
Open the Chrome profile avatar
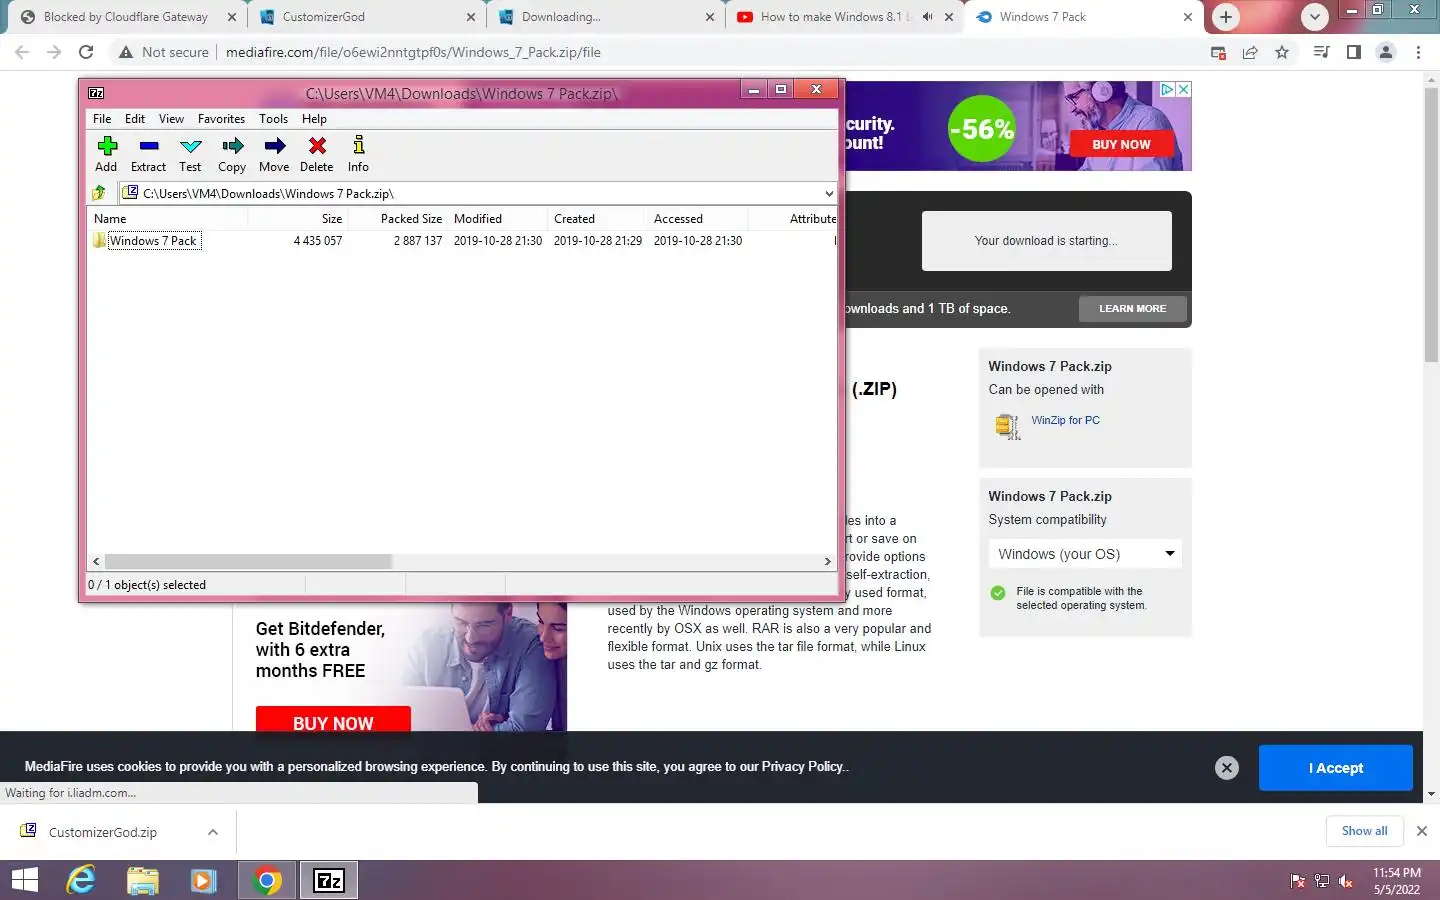click(x=1386, y=52)
